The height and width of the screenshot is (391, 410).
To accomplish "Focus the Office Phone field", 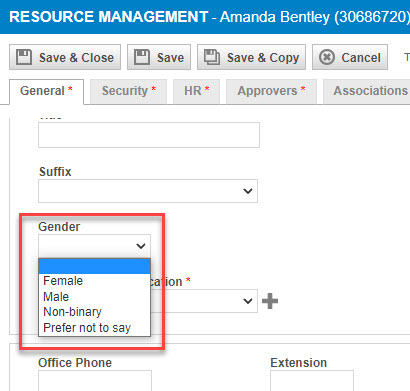I will pyautogui.click(x=95, y=380).
